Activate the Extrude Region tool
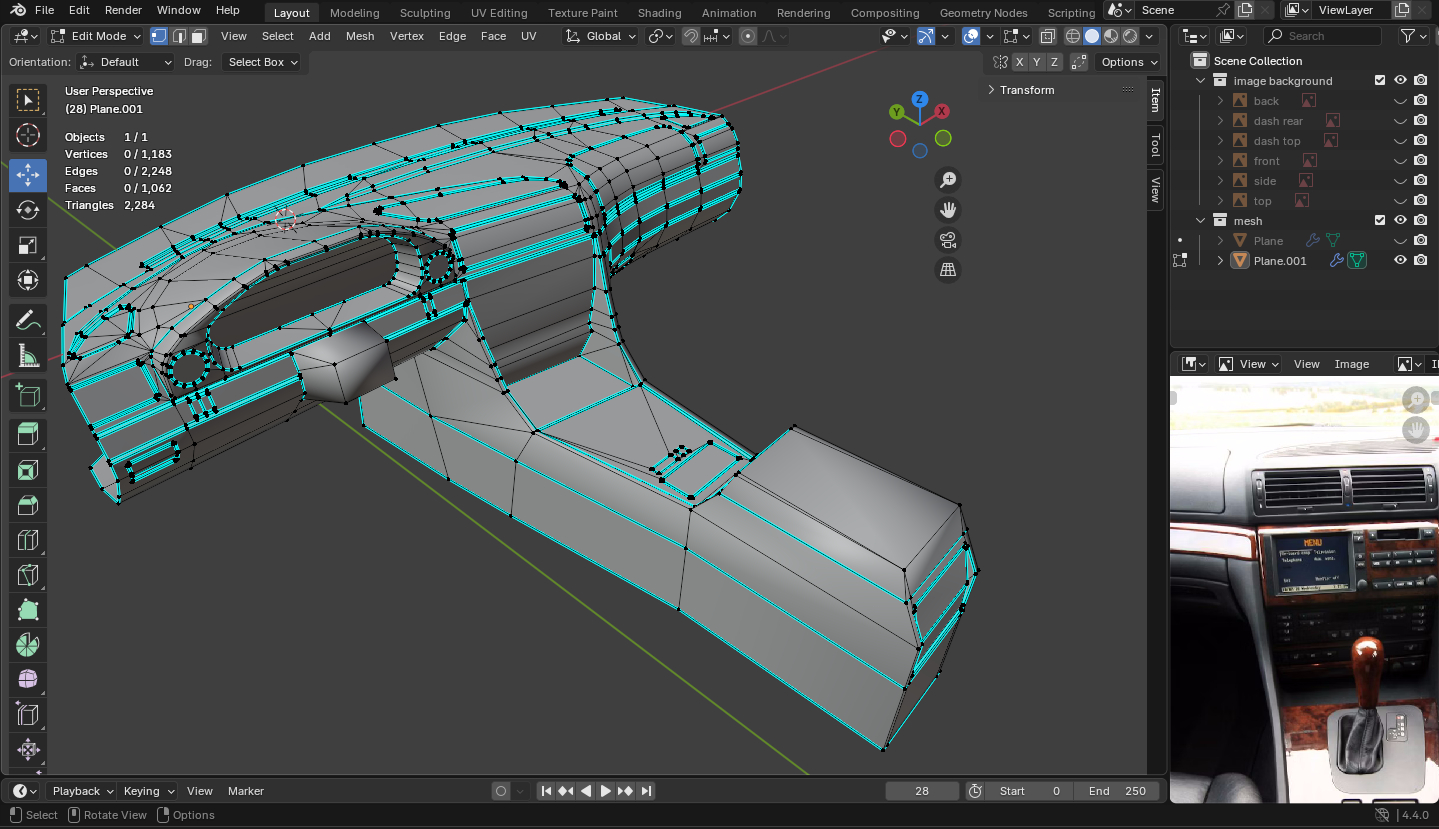 [x=28, y=434]
